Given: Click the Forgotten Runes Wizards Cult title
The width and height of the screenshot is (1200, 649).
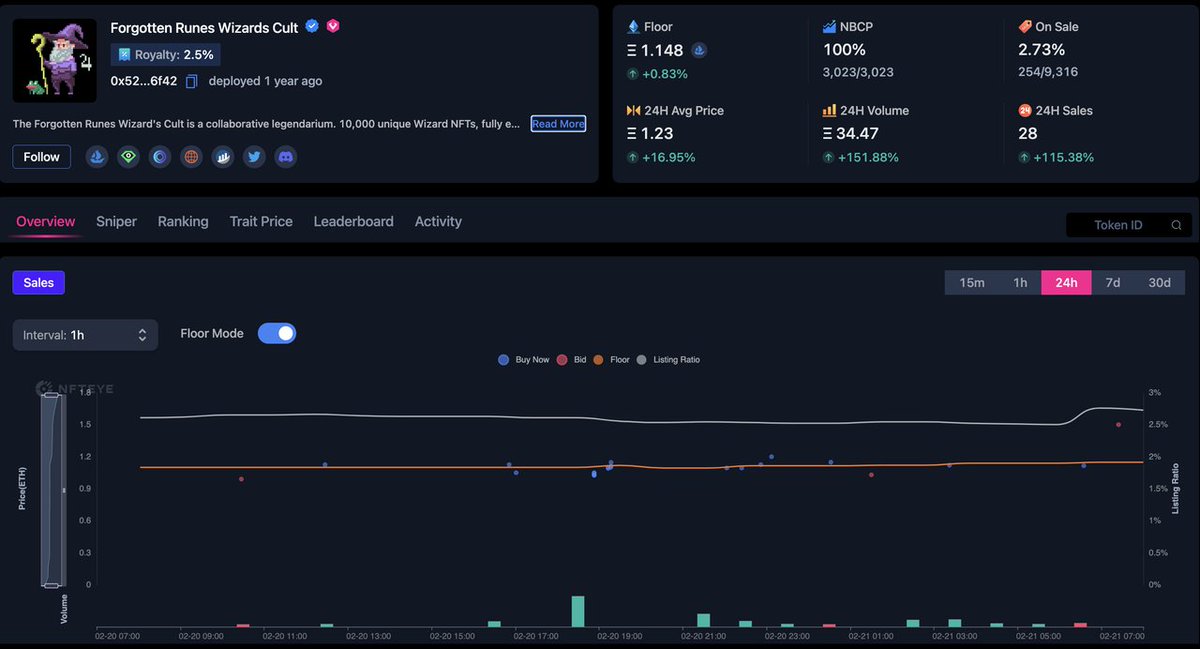Looking at the screenshot, I should [204, 27].
